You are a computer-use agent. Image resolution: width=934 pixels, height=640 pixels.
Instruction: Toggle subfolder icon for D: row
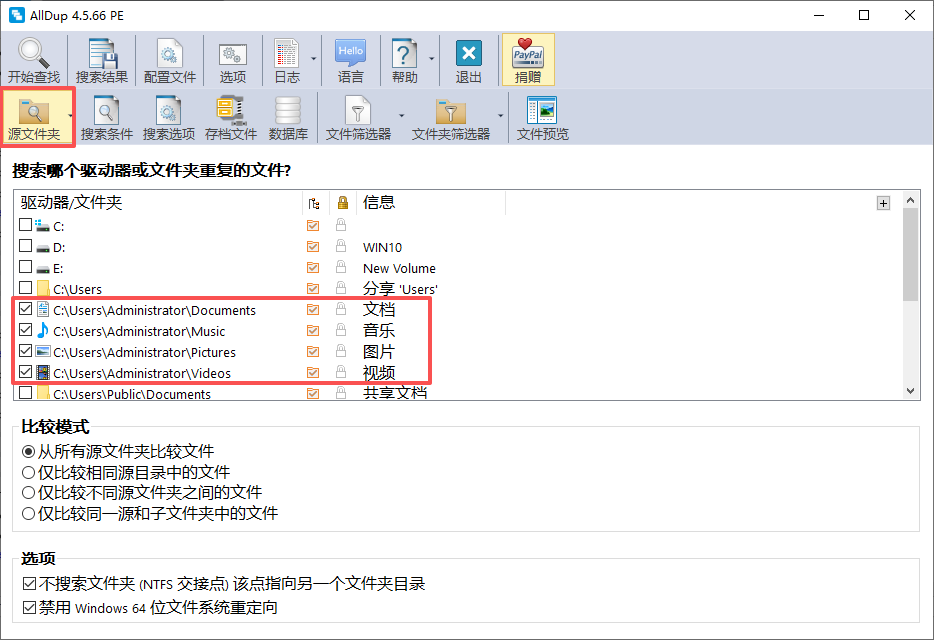point(313,246)
